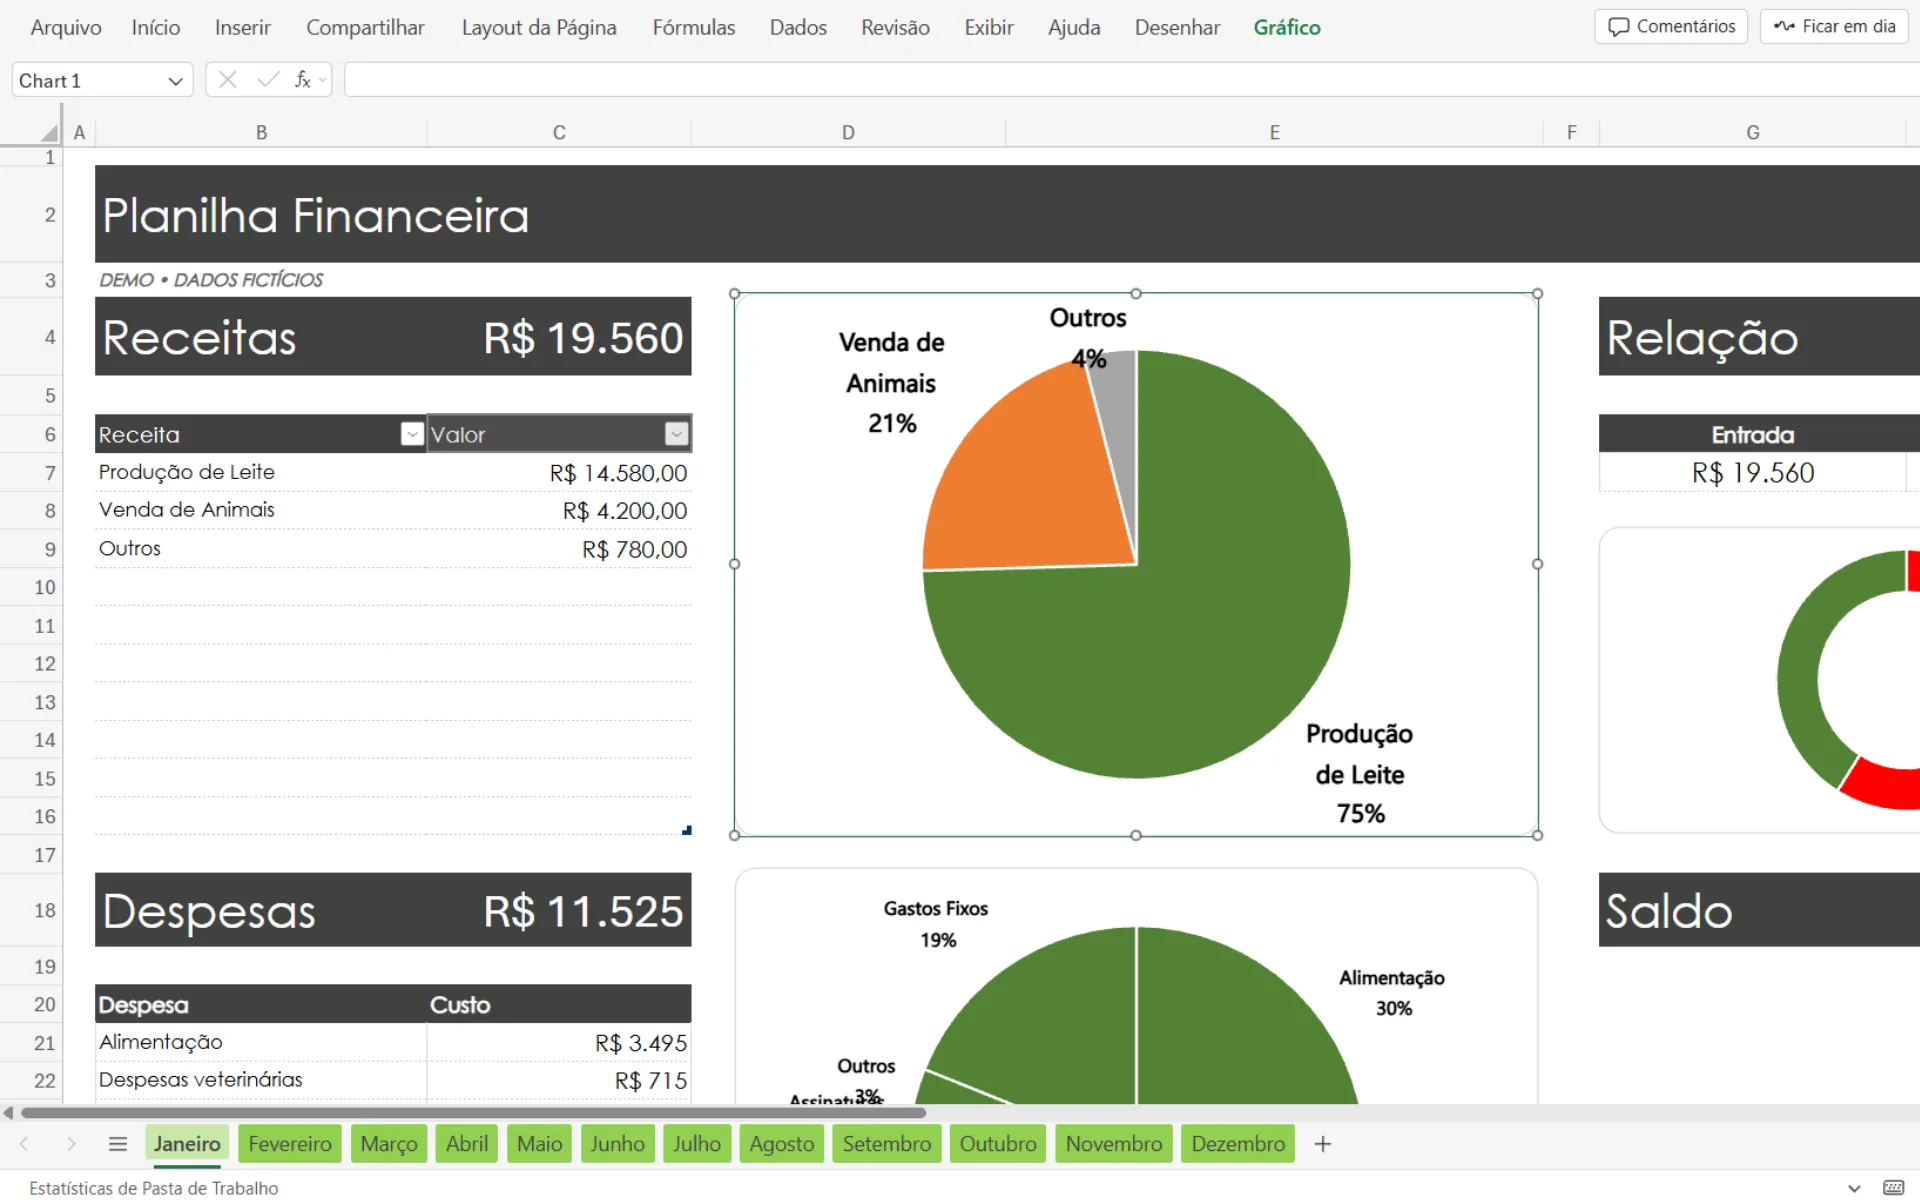Select column D header
Viewport: 1920px width, 1200px height.
[x=848, y=132]
